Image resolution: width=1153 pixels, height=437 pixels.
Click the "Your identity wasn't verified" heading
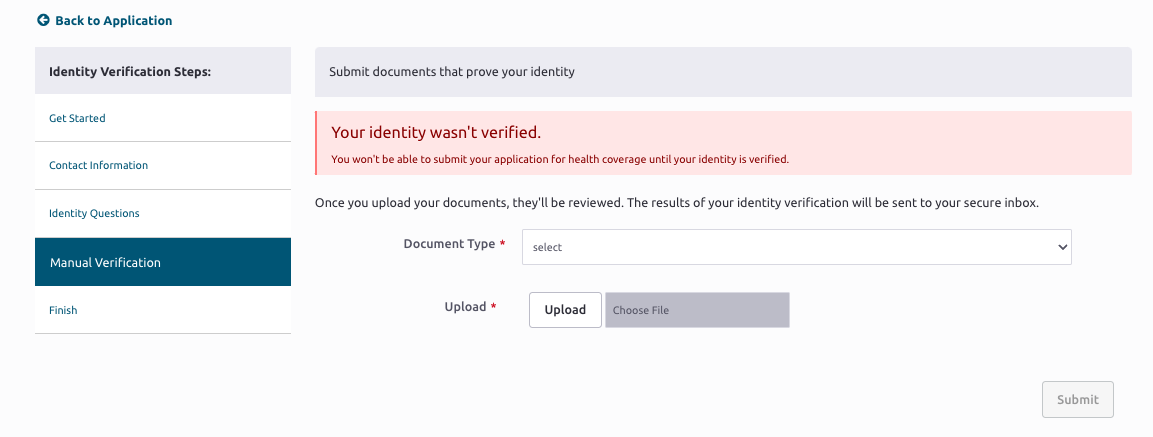436,132
